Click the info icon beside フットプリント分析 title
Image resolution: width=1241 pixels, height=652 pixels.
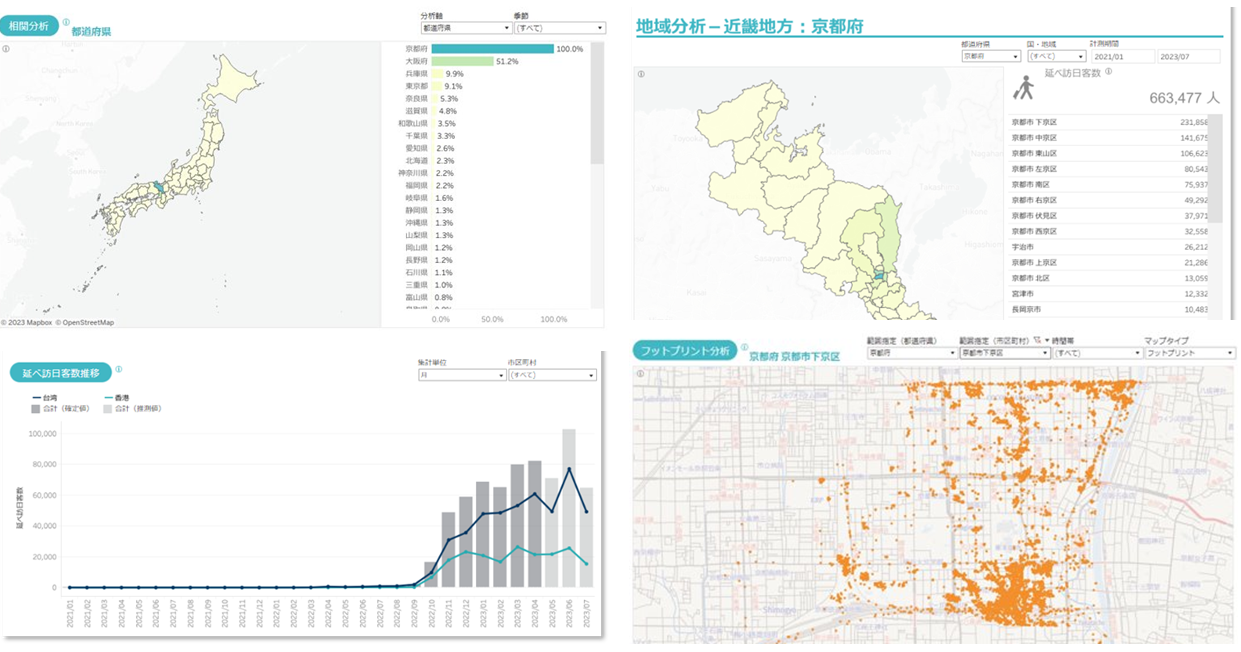coord(744,348)
